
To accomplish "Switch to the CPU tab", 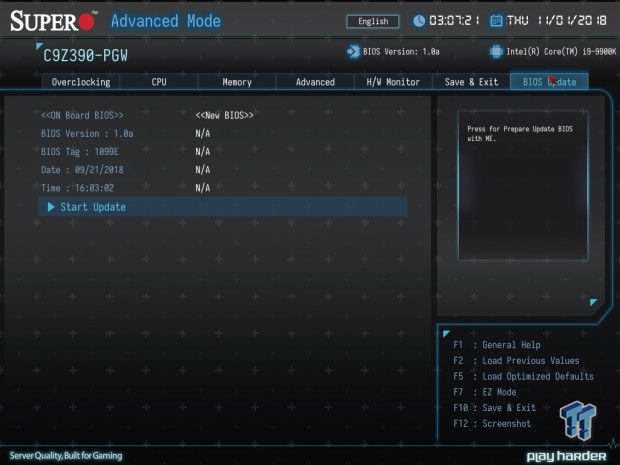I will coord(159,82).
